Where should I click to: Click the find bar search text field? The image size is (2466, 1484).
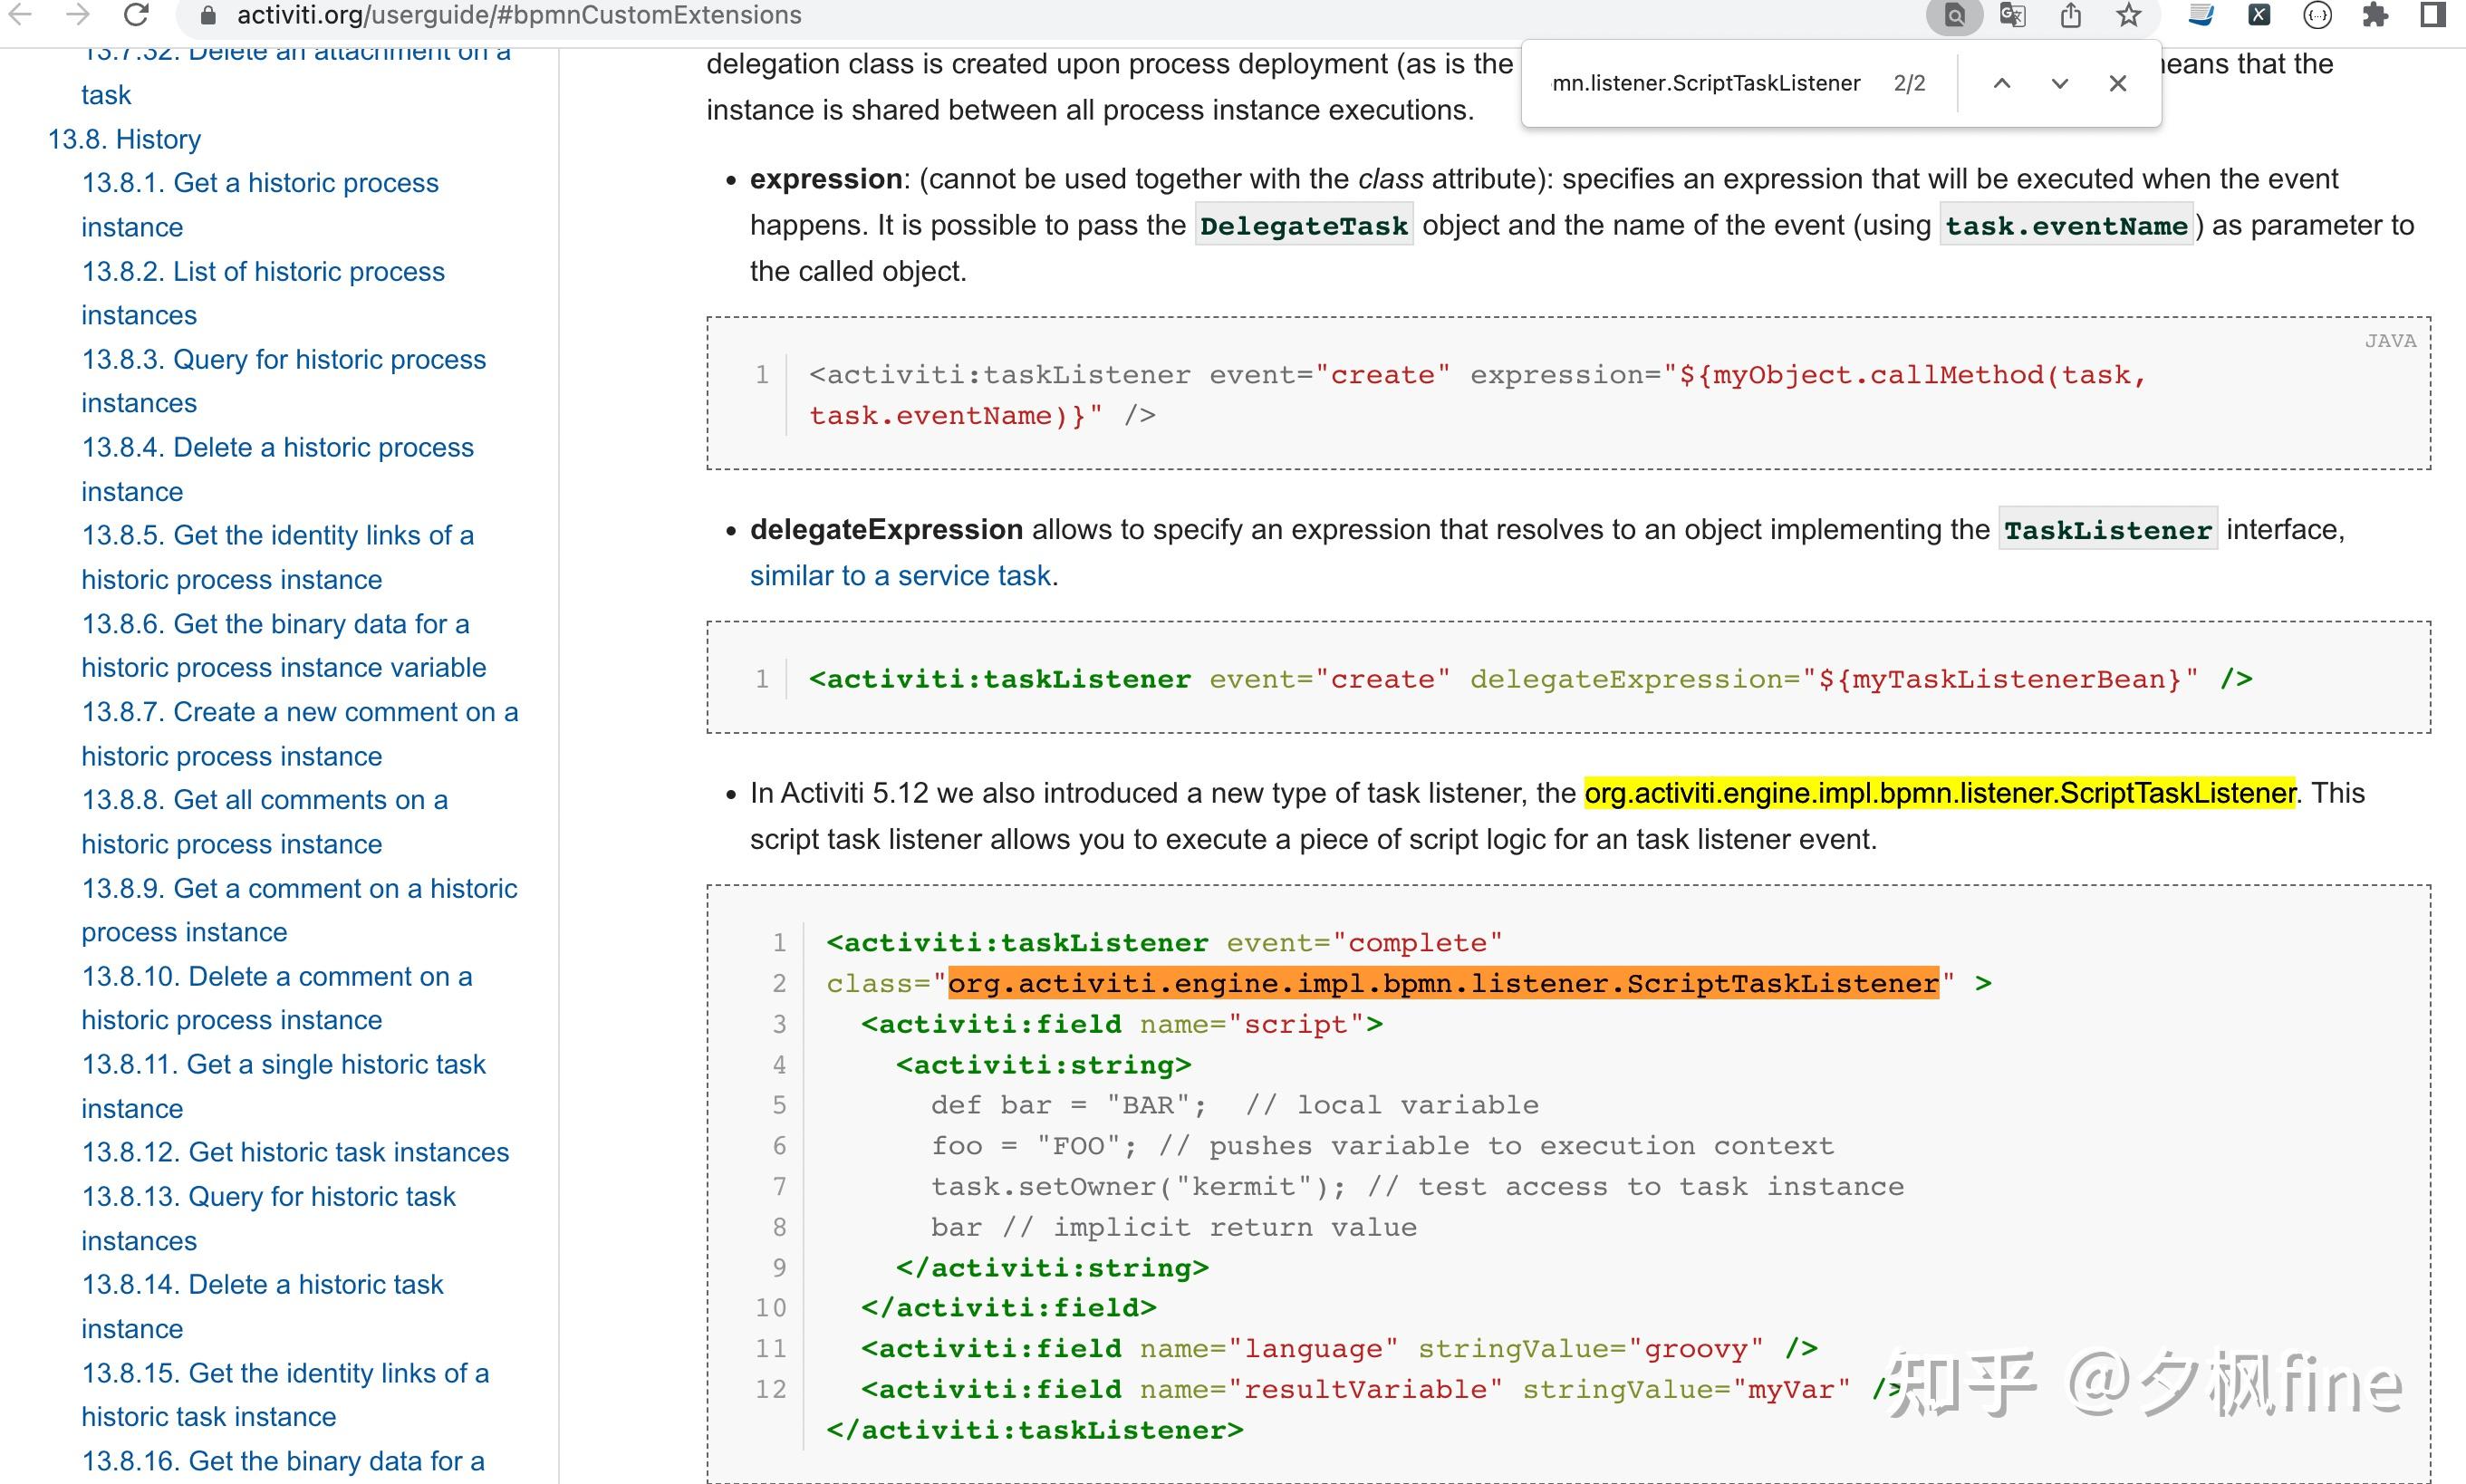(x=1705, y=83)
